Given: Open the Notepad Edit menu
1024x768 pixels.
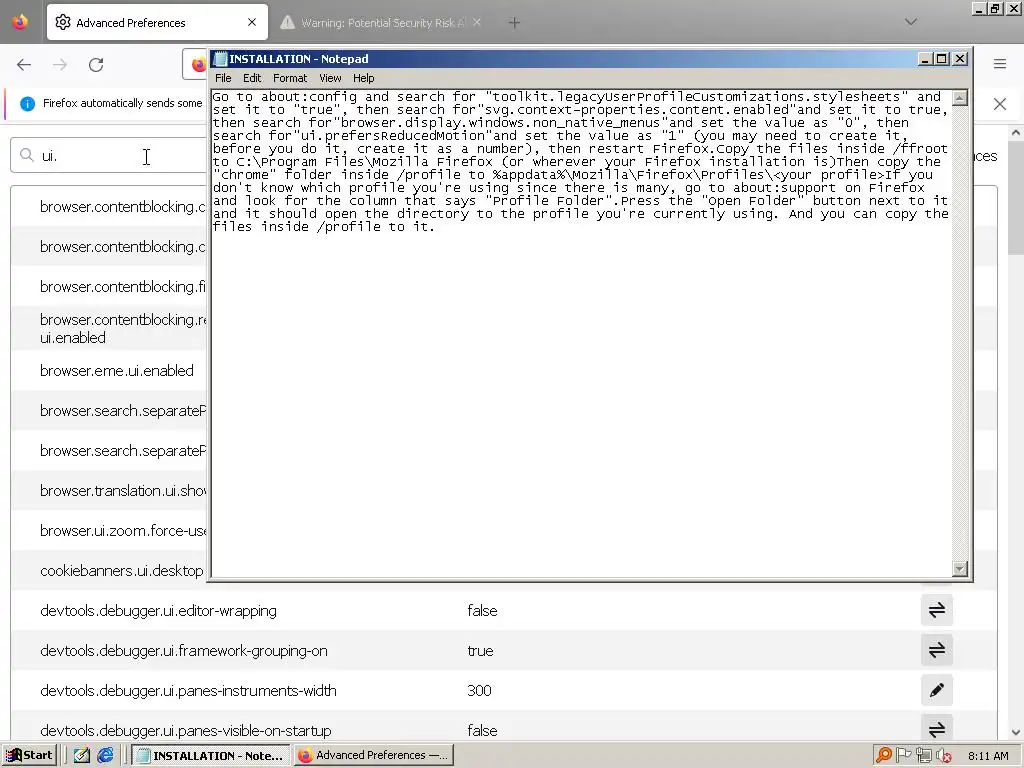Looking at the screenshot, I should point(252,78).
